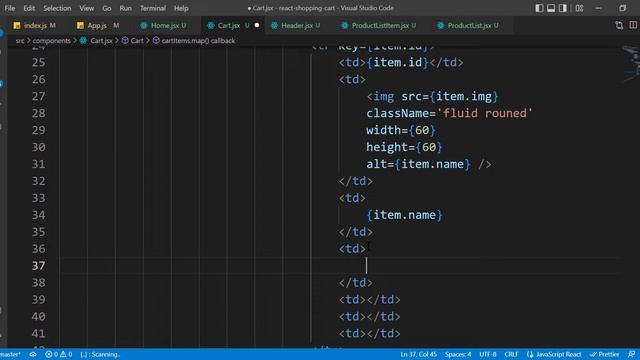Click on height={60} attribute text
The image size is (640, 360).
tap(404, 147)
